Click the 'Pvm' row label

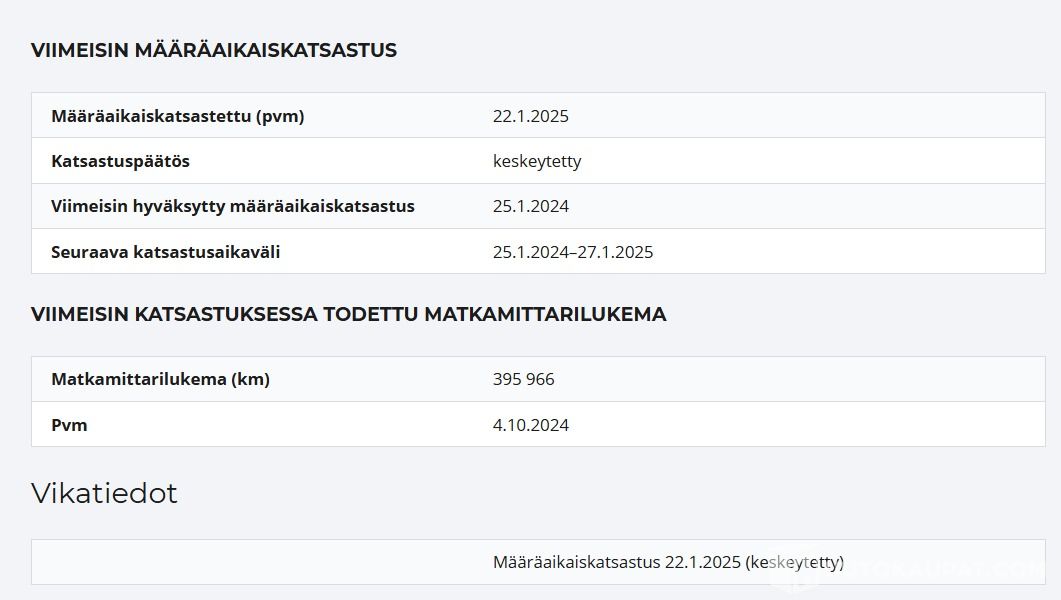[x=69, y=425]
